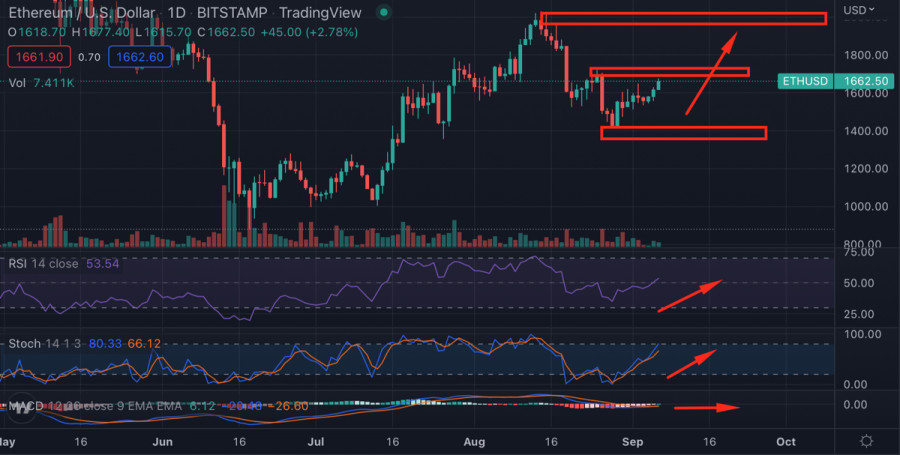Image resolution: width=900 pixels, height=455 pixels.
Task: Click the 75.00 RSI axis label
Action: pos(858,252)
